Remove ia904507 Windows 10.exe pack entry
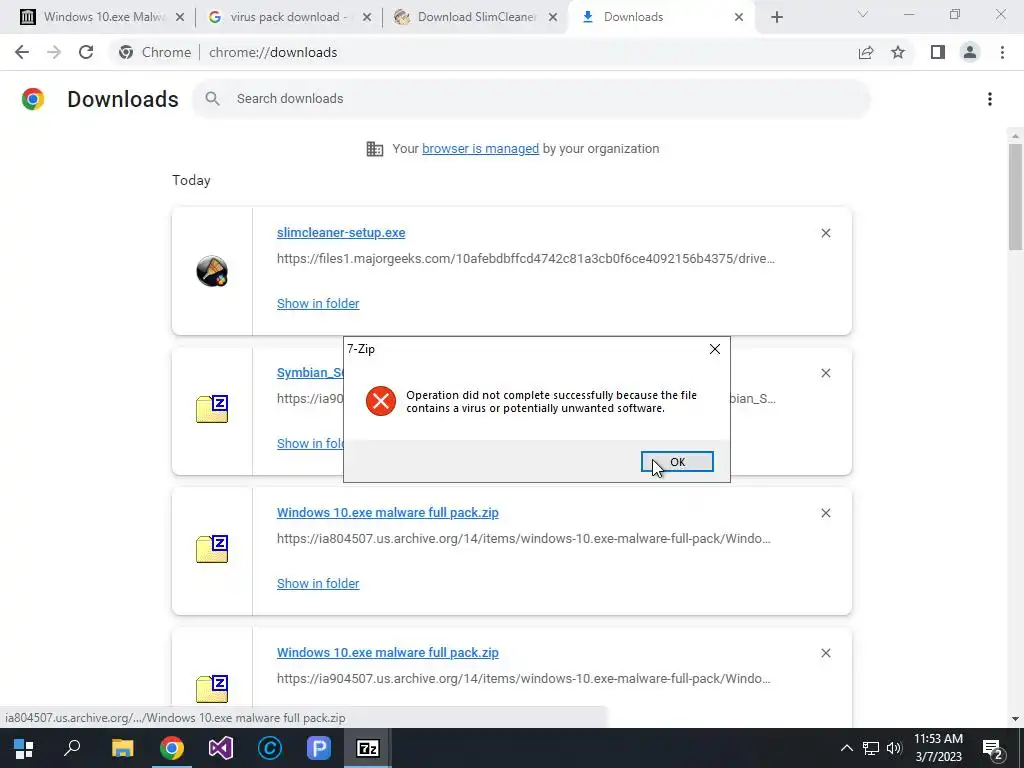This screenshot has width=1024, height=768. pos(825,653)
